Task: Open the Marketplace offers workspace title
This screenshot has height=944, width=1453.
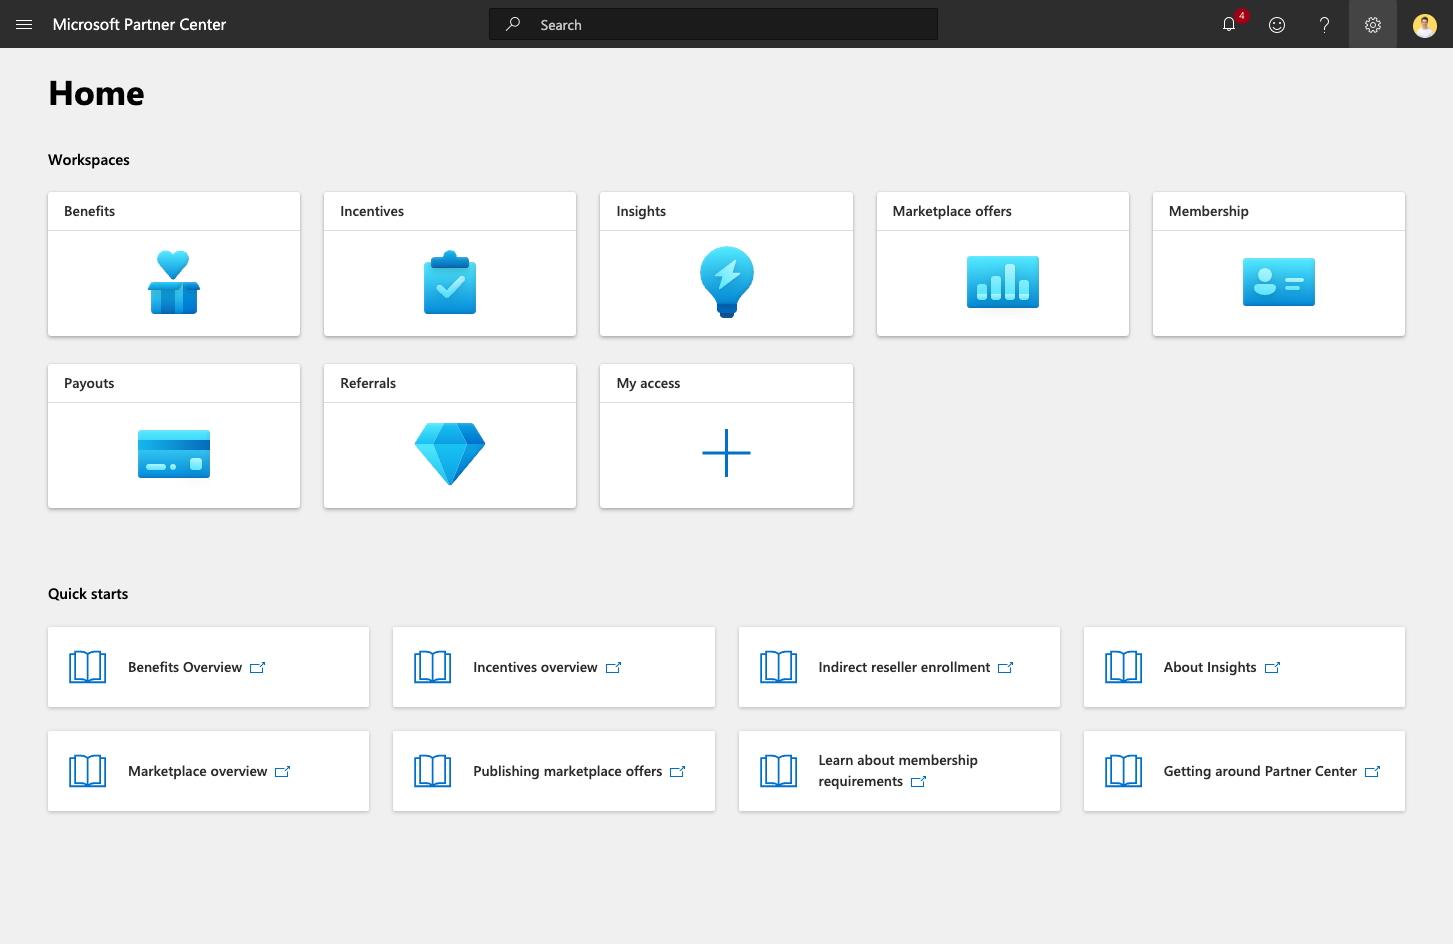Action: pyautogui.click(x=952, y=211)
